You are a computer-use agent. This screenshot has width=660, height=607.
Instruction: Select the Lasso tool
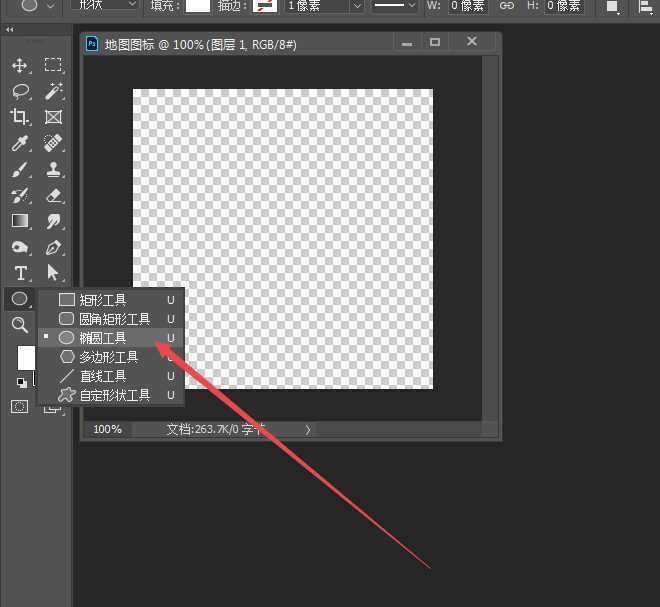coord(20,91)
